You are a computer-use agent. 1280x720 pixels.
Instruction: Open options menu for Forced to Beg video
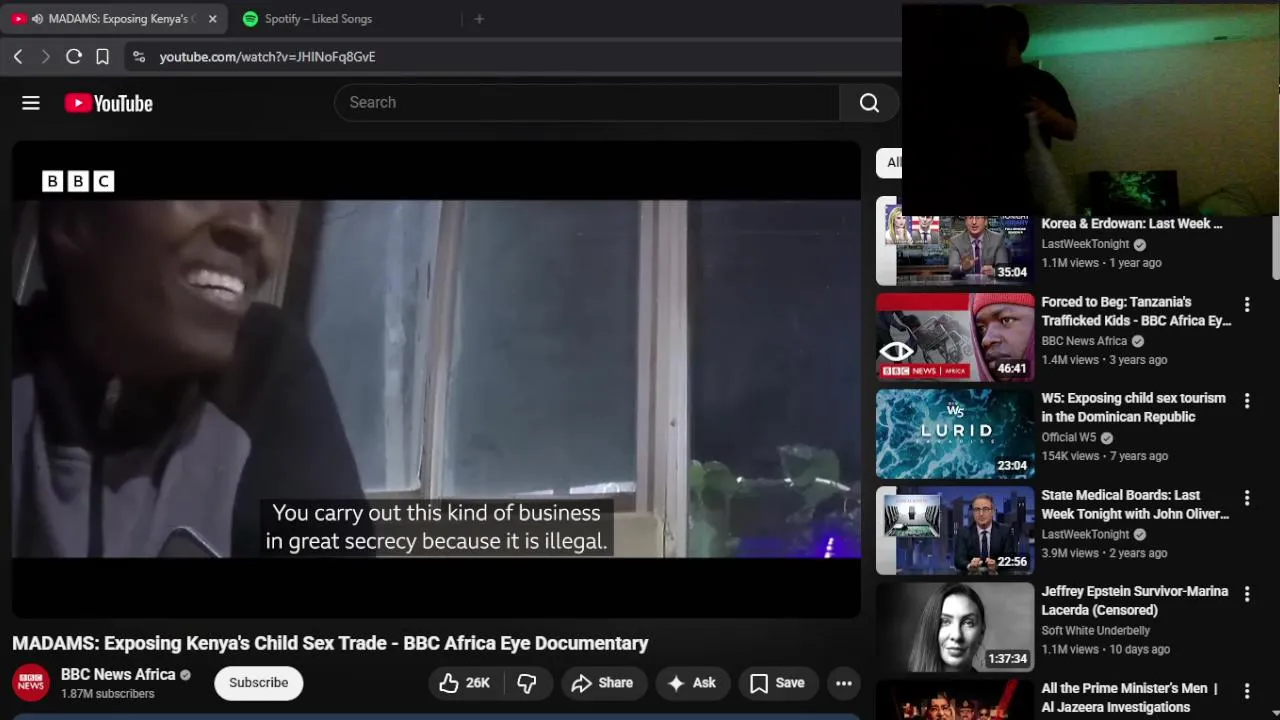(x=1247, y=304)
